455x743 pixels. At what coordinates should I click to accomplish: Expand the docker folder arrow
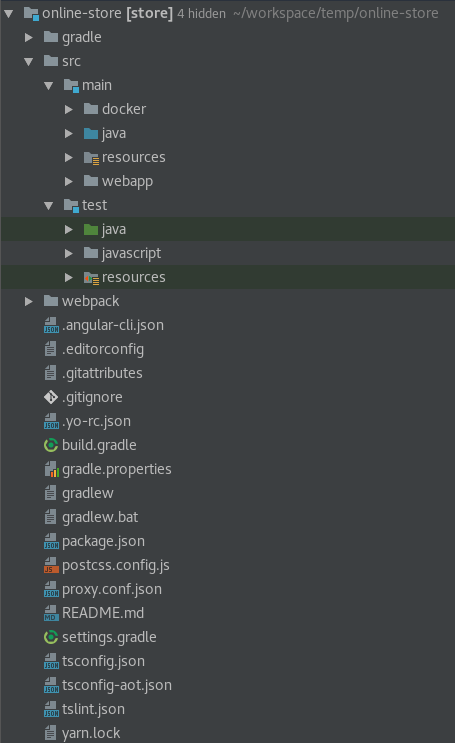point(69,109)
